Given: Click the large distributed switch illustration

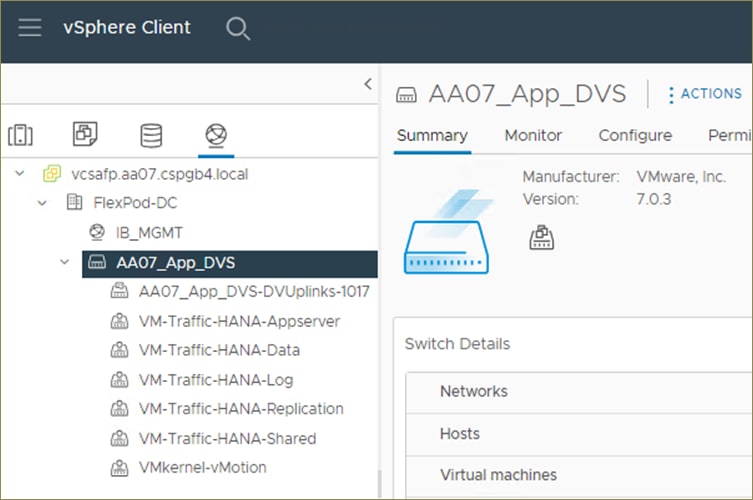Looking at the screenshot, I should click(447, 232).
